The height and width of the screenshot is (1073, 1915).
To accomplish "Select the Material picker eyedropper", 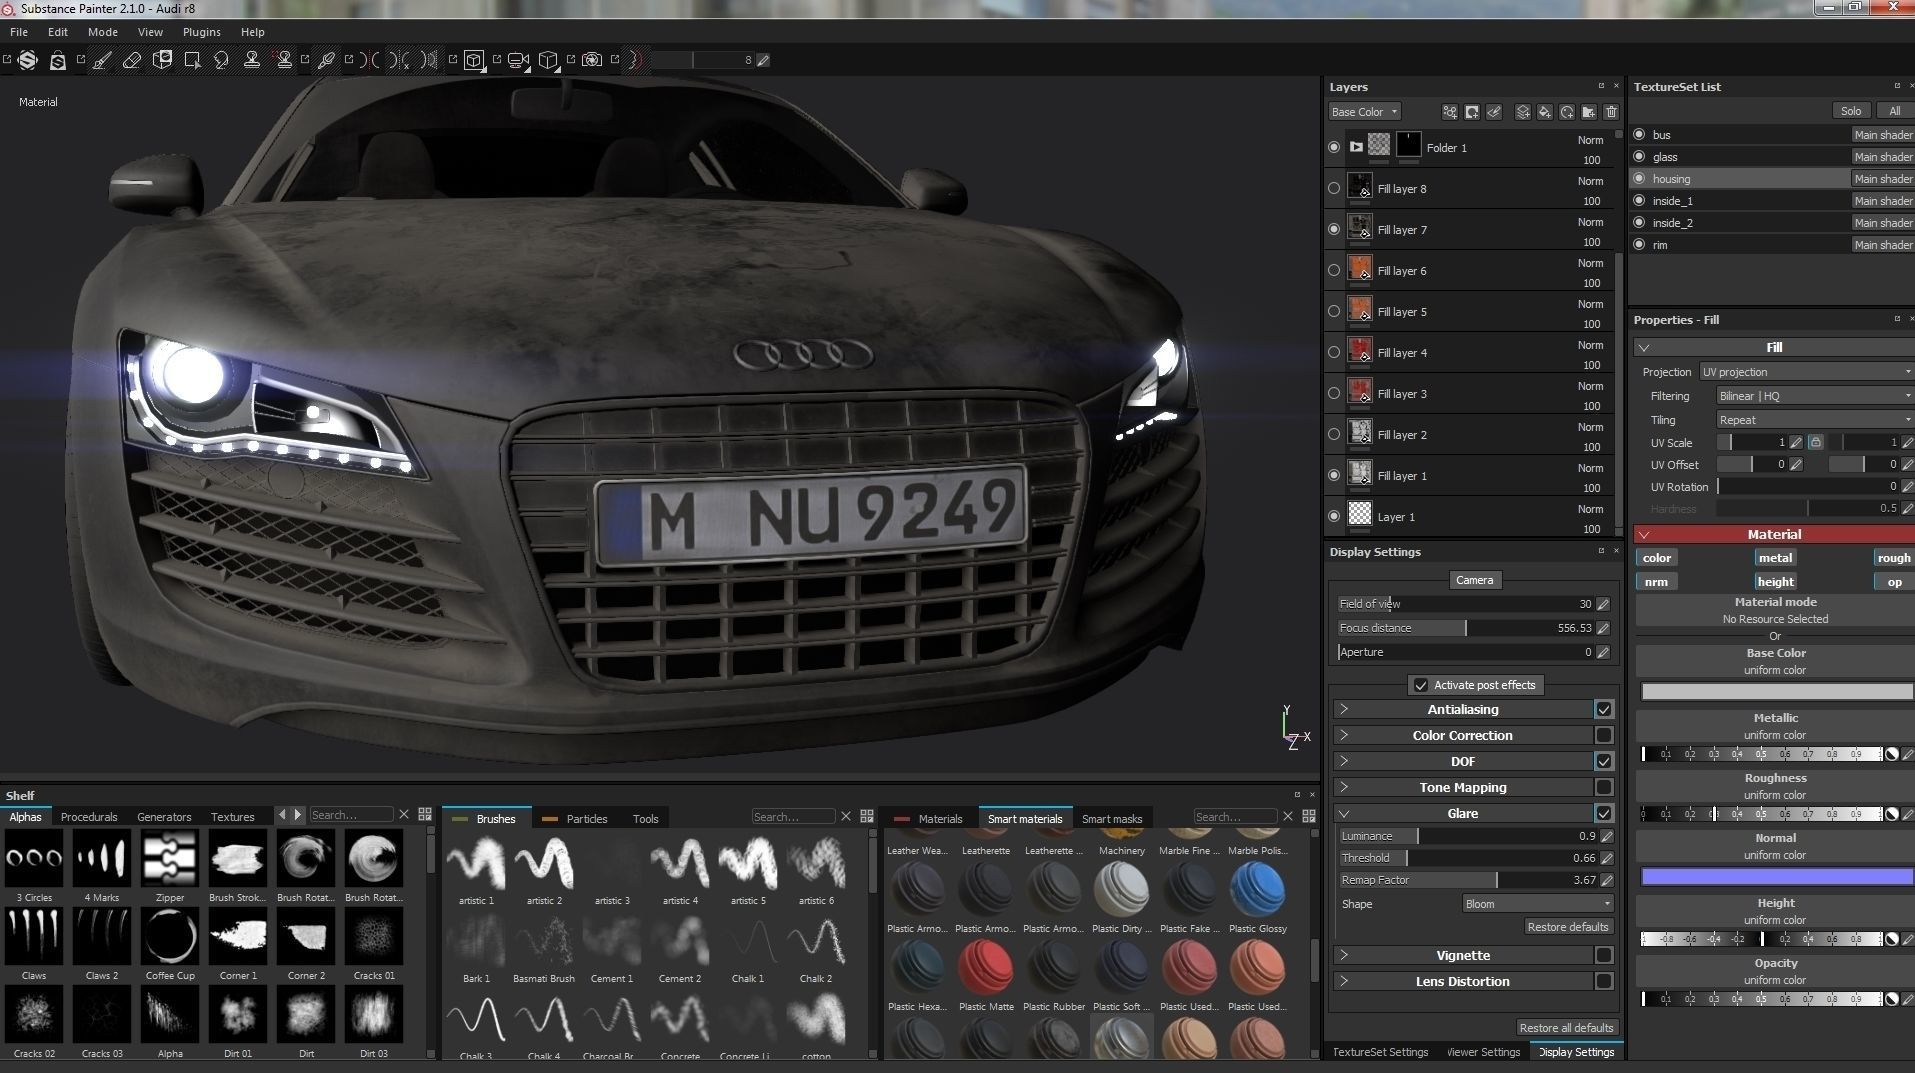I will [326, 60].
